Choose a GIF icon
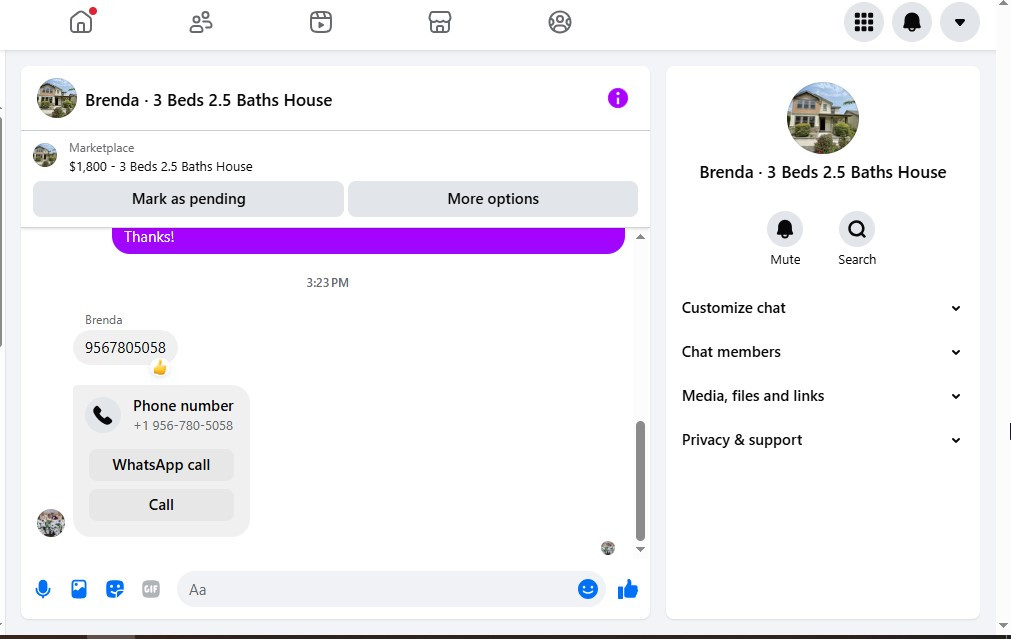Viewport: 1011px width, 639px height. point(151,589)
